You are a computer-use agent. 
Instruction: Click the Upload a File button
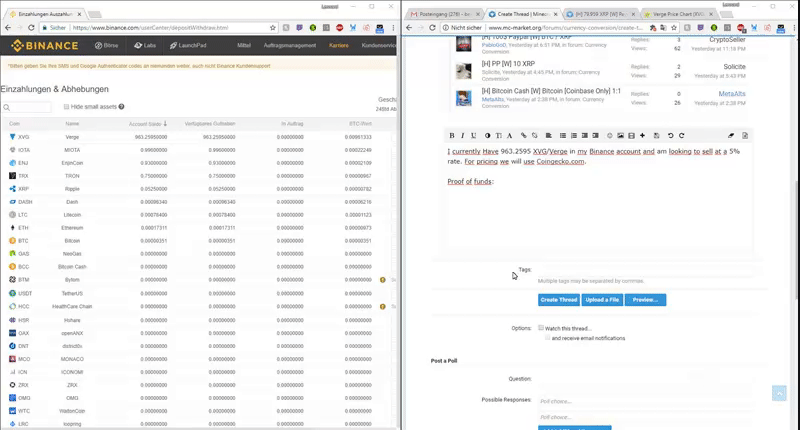coord(602,300)
